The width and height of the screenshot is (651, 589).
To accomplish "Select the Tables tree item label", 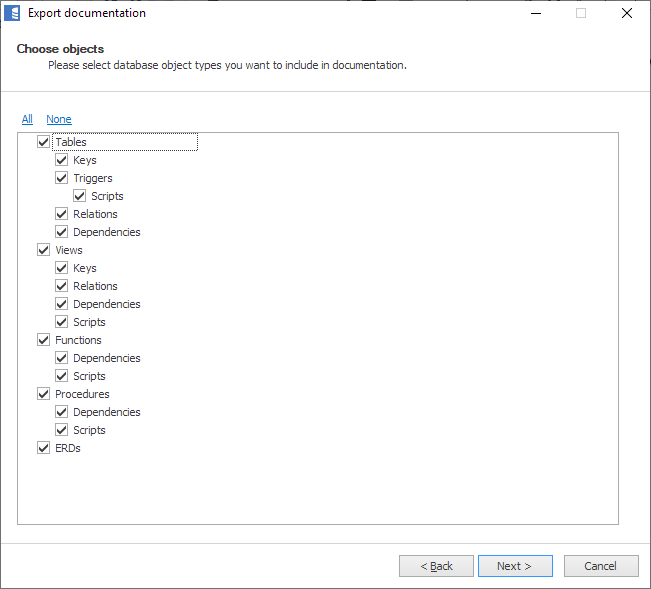I will coord(71,142).
